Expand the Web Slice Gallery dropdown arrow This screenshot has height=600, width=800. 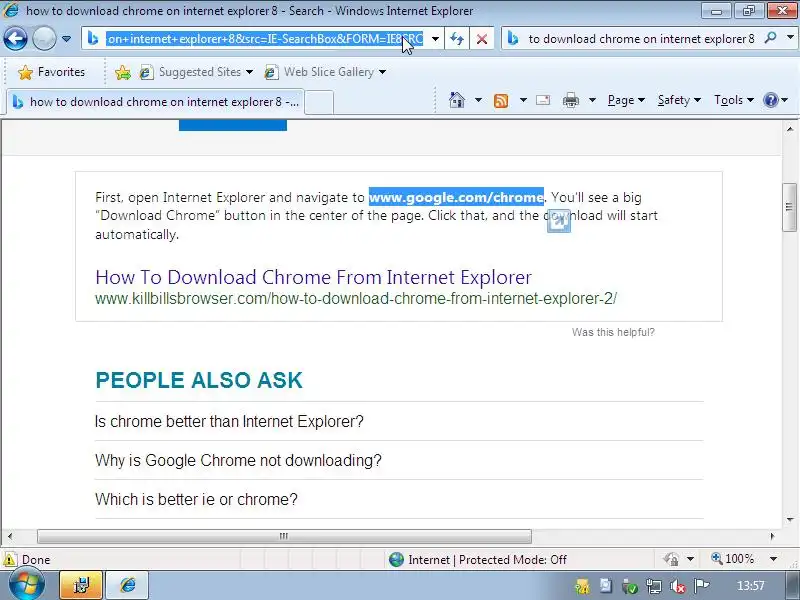click(382, 72)
